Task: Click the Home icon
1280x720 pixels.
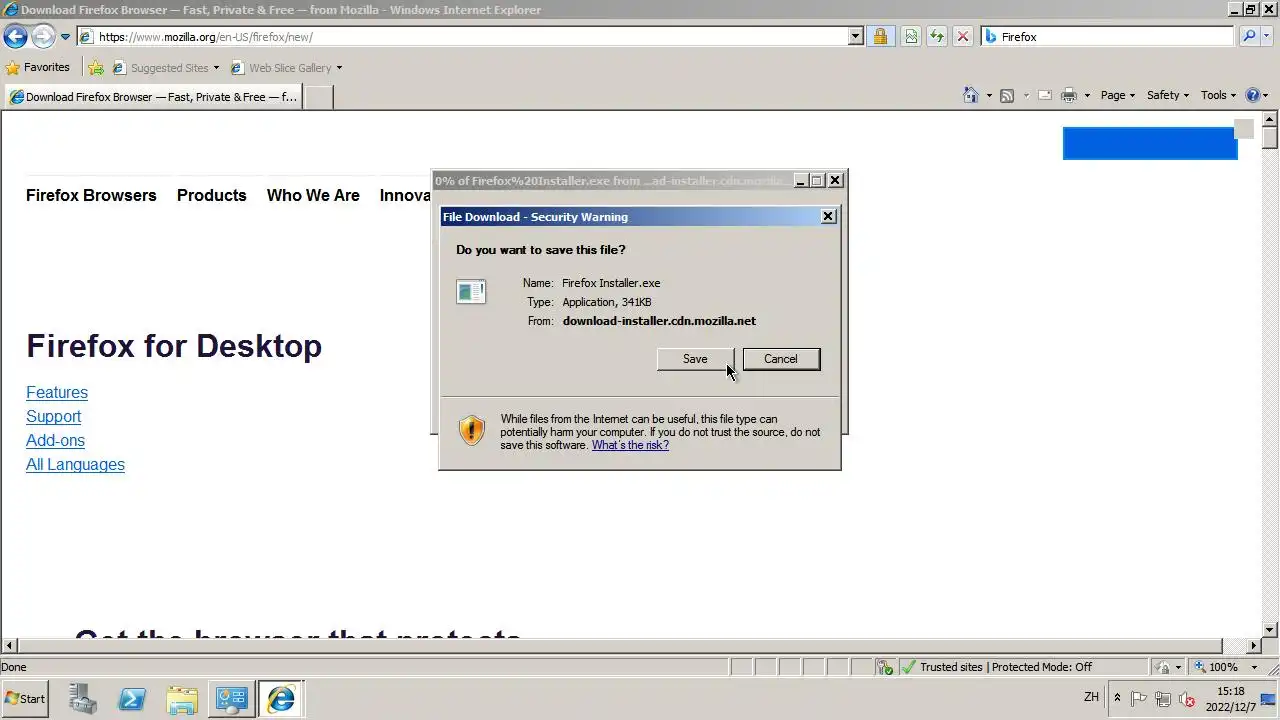Action: click(970, 95)
